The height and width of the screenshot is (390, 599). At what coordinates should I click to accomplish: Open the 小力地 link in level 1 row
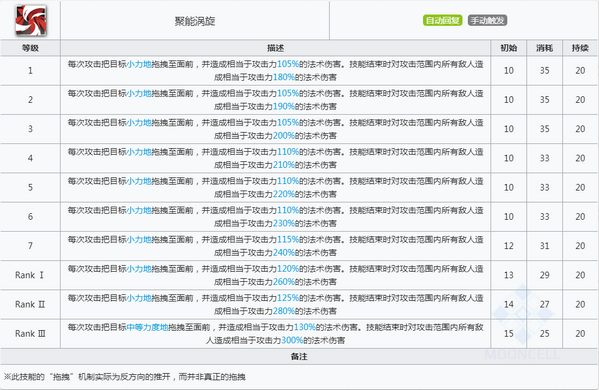pyautogui.click(x=139, y=64)
